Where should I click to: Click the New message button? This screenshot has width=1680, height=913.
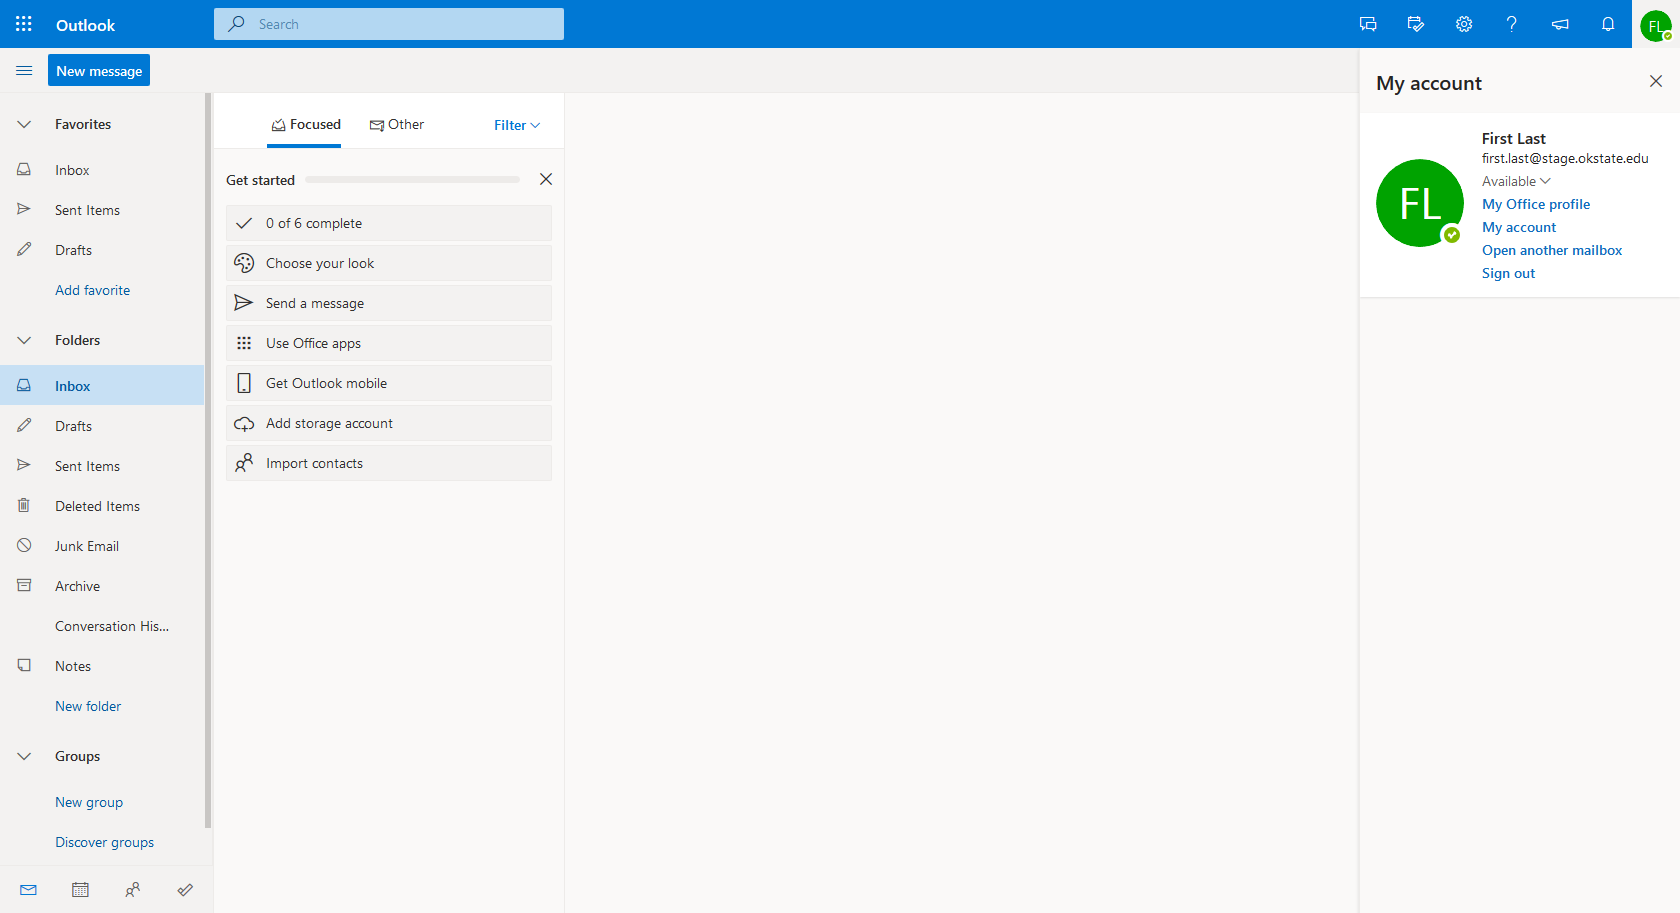(x=98, y=70)
